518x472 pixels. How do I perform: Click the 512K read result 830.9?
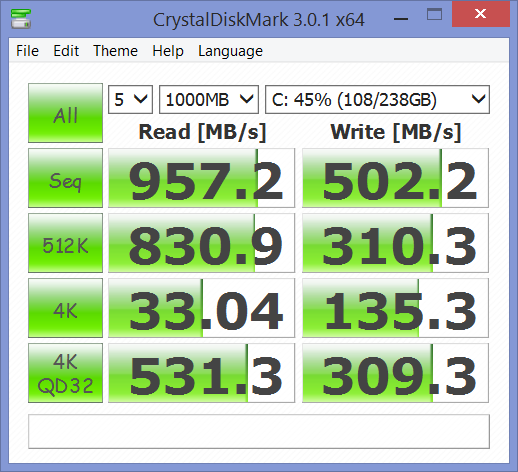pos(201,243)
